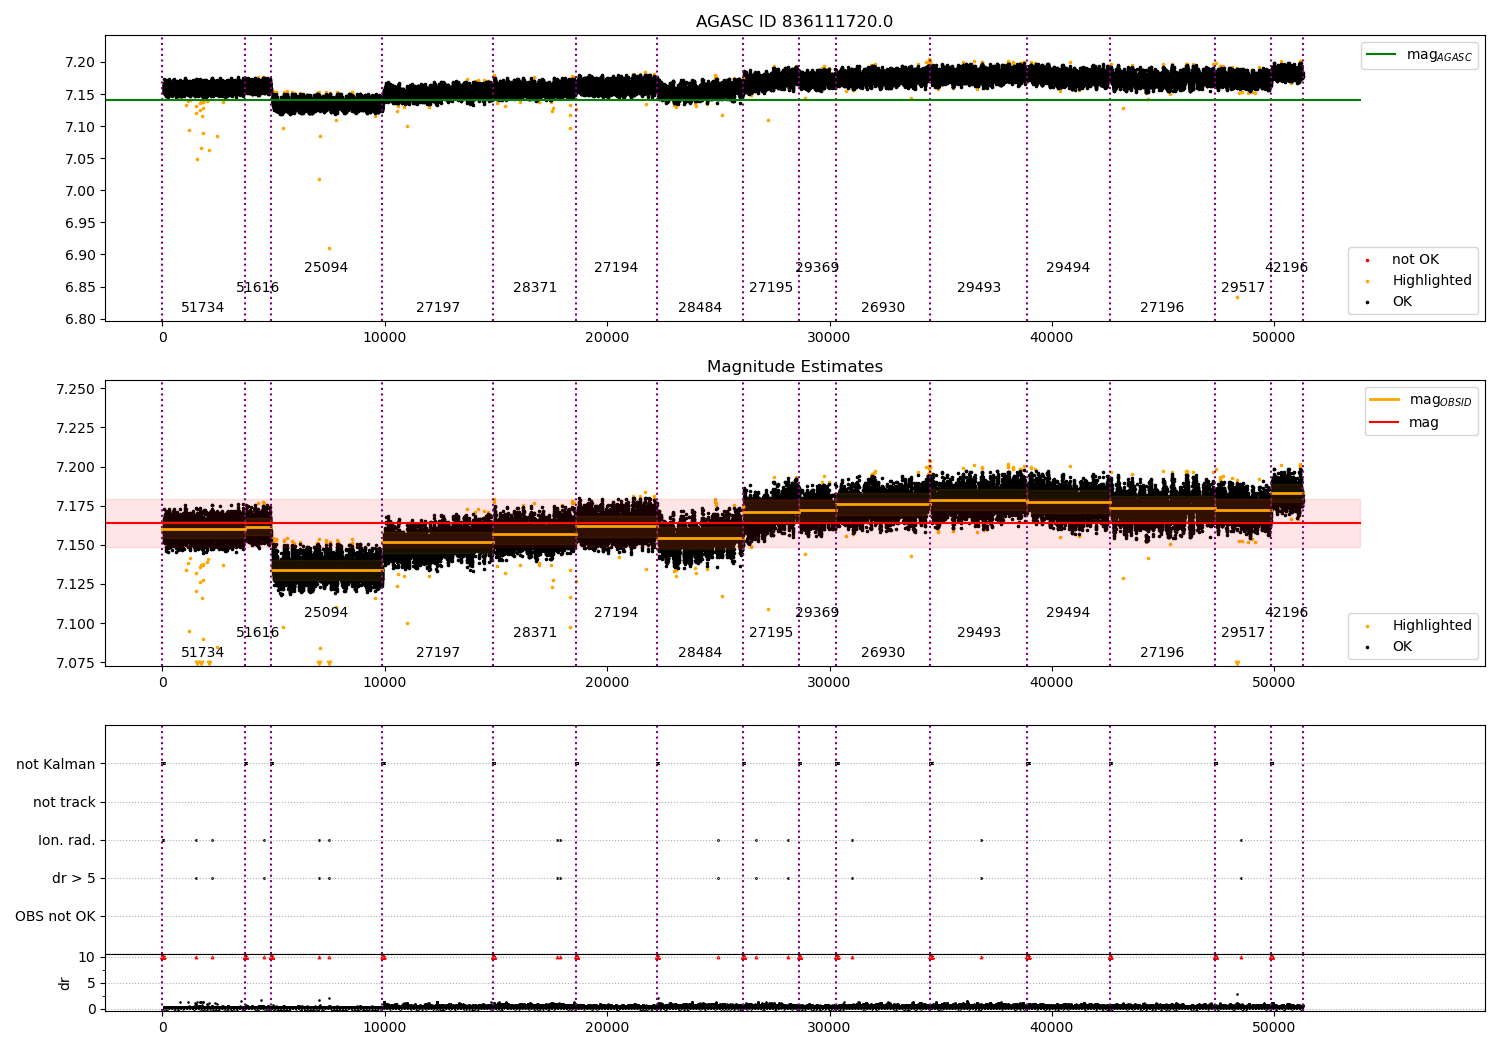Click the 7.075 y-axis tick label
This screenshot has height=1050, width=1500.
pos(77,663)
